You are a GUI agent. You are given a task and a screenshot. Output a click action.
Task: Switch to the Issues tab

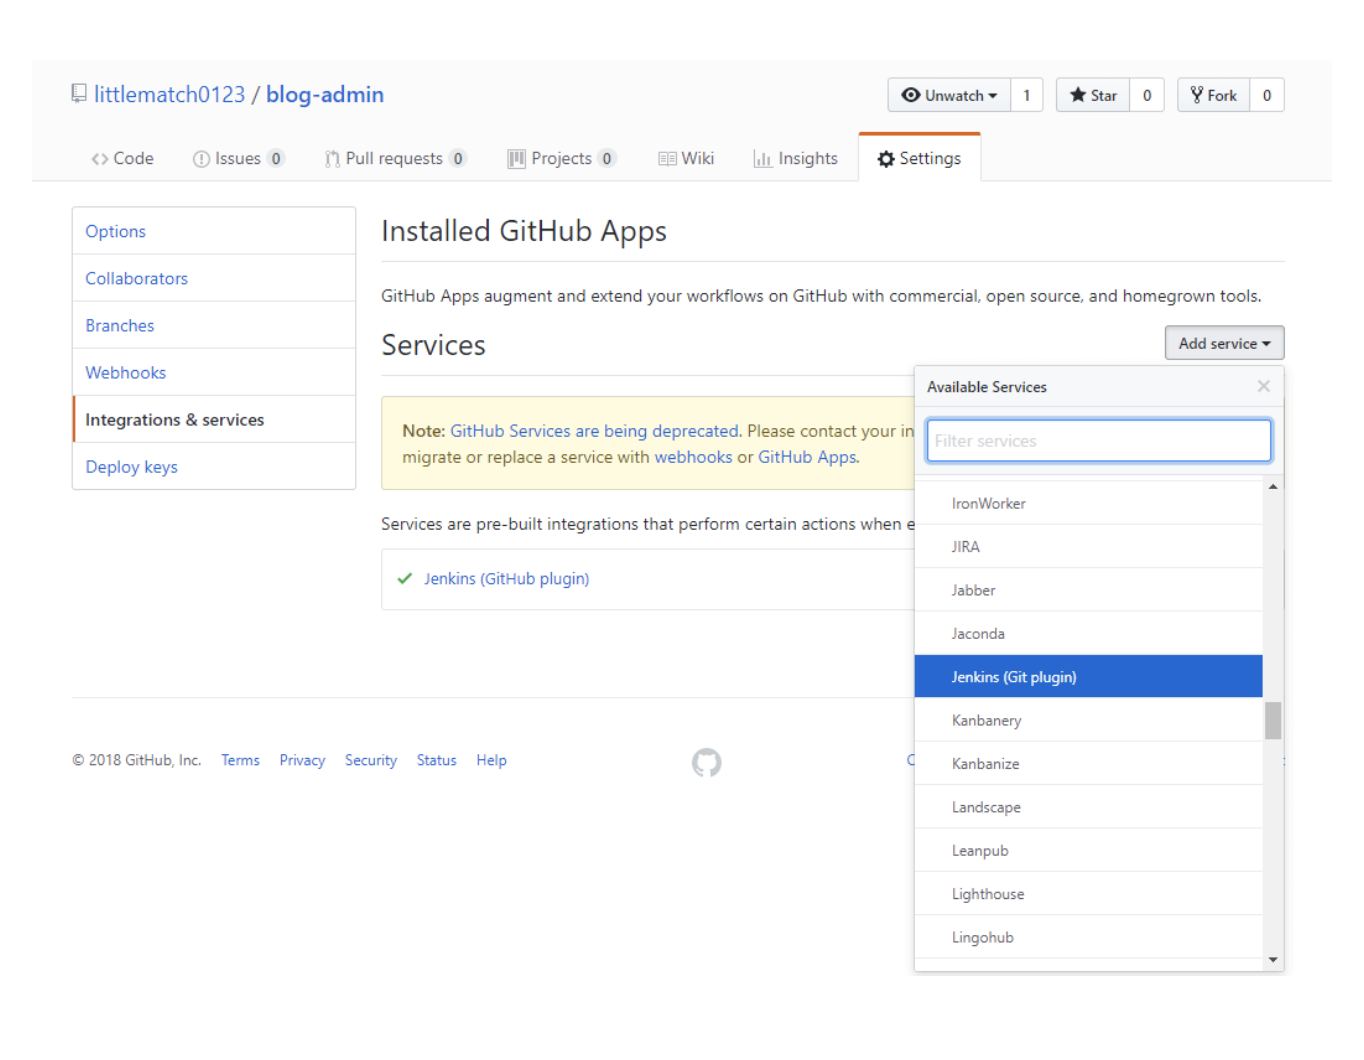click(239, 158)
